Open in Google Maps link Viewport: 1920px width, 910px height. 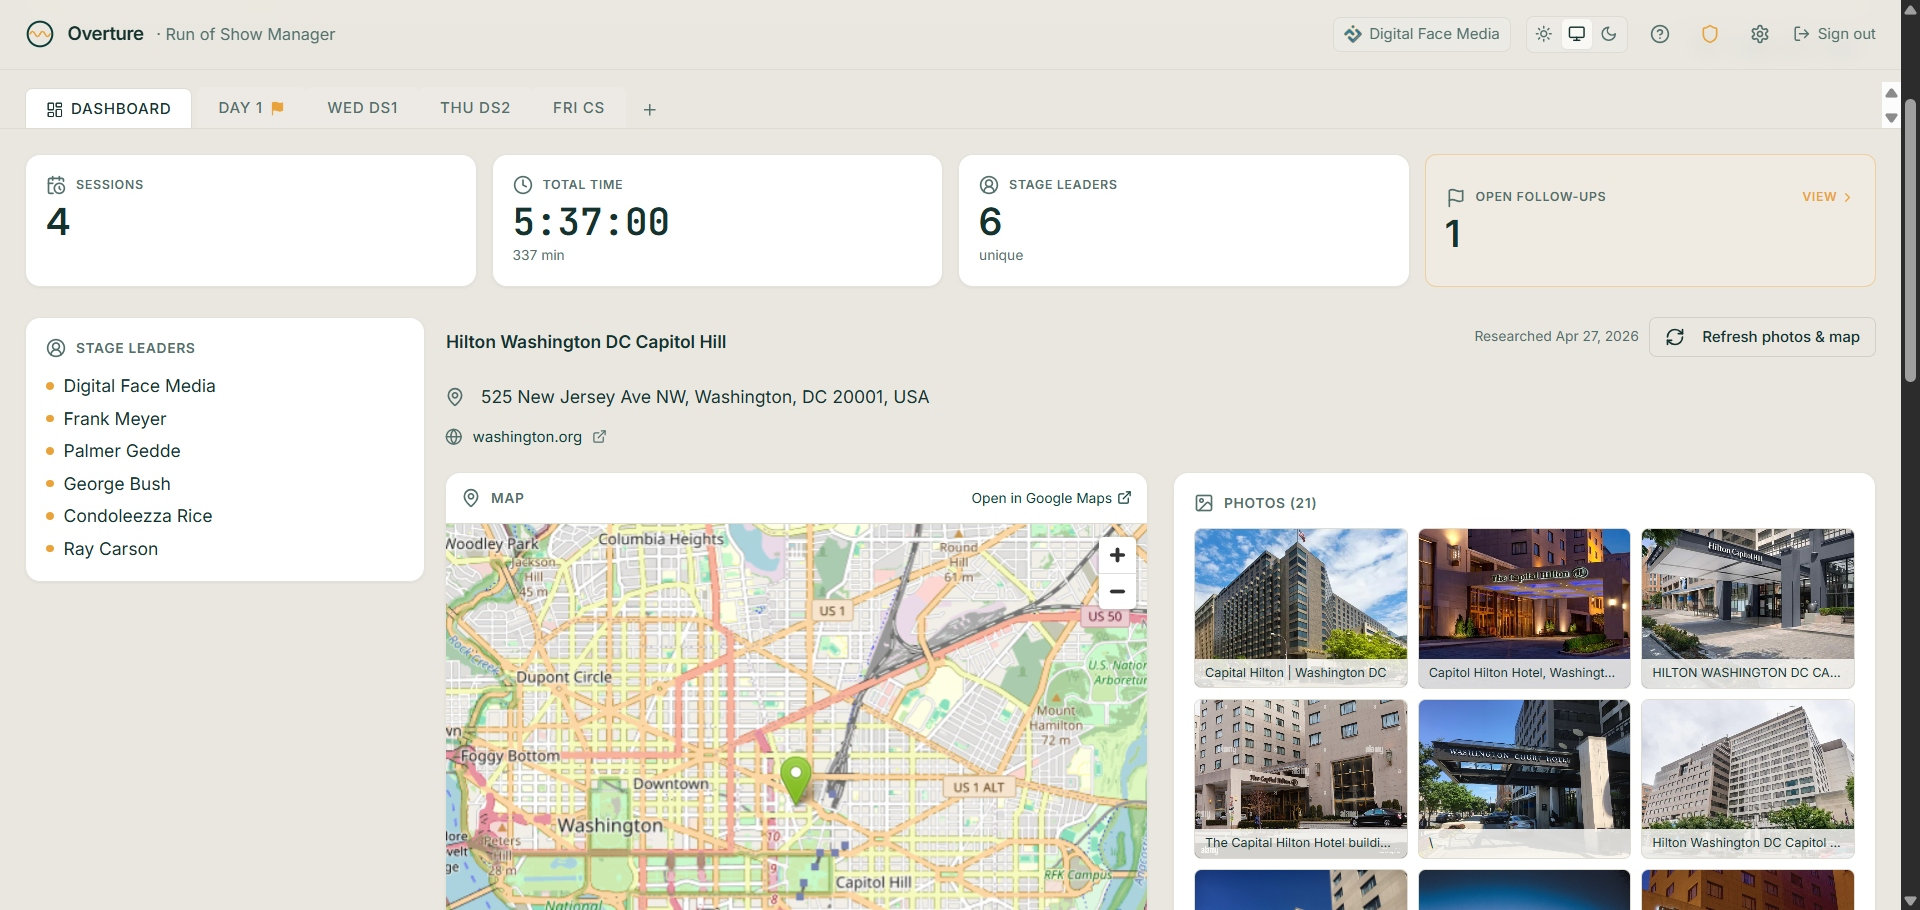click(x=1051, y=498)
